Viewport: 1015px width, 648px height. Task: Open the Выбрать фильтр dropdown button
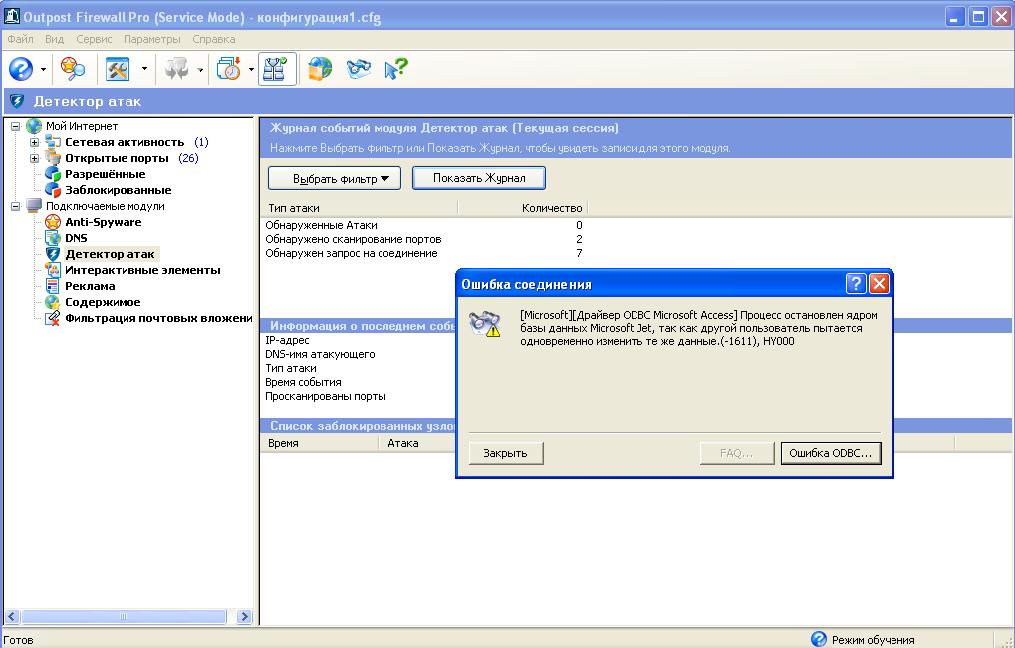pos(335,179)
